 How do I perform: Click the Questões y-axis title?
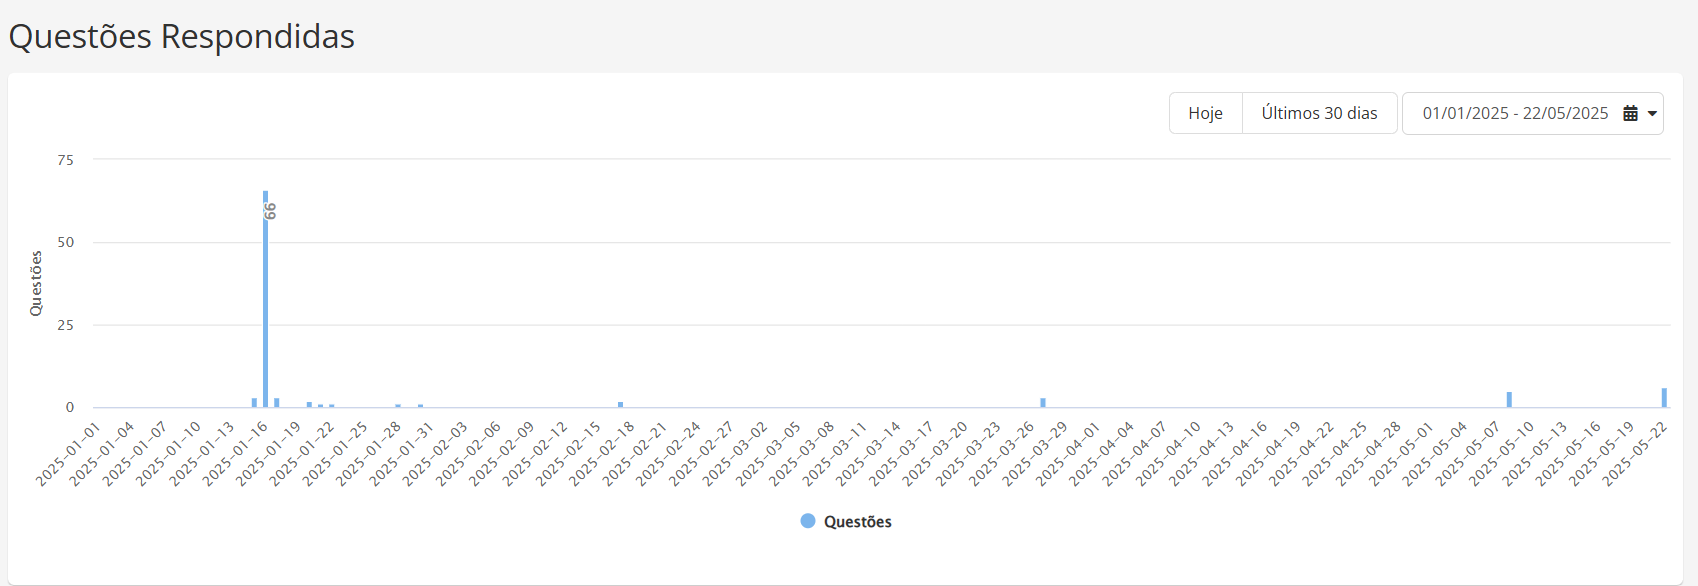[x=36, y=284]
